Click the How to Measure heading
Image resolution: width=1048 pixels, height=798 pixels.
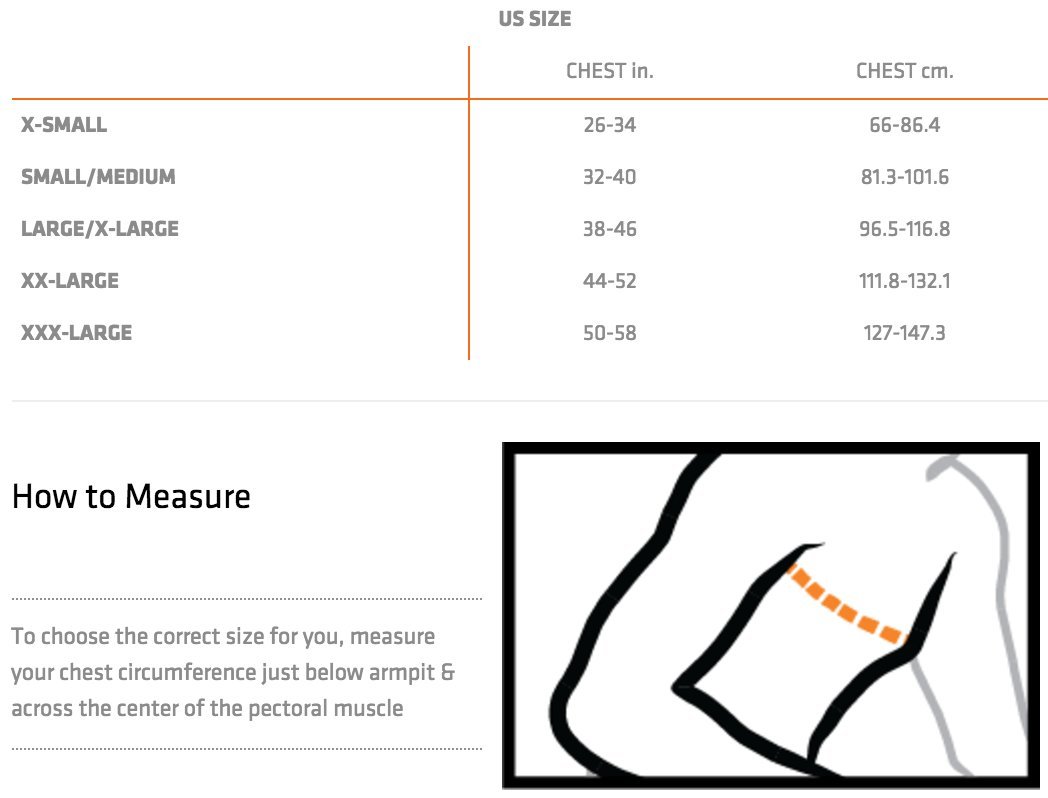(131, 497)
